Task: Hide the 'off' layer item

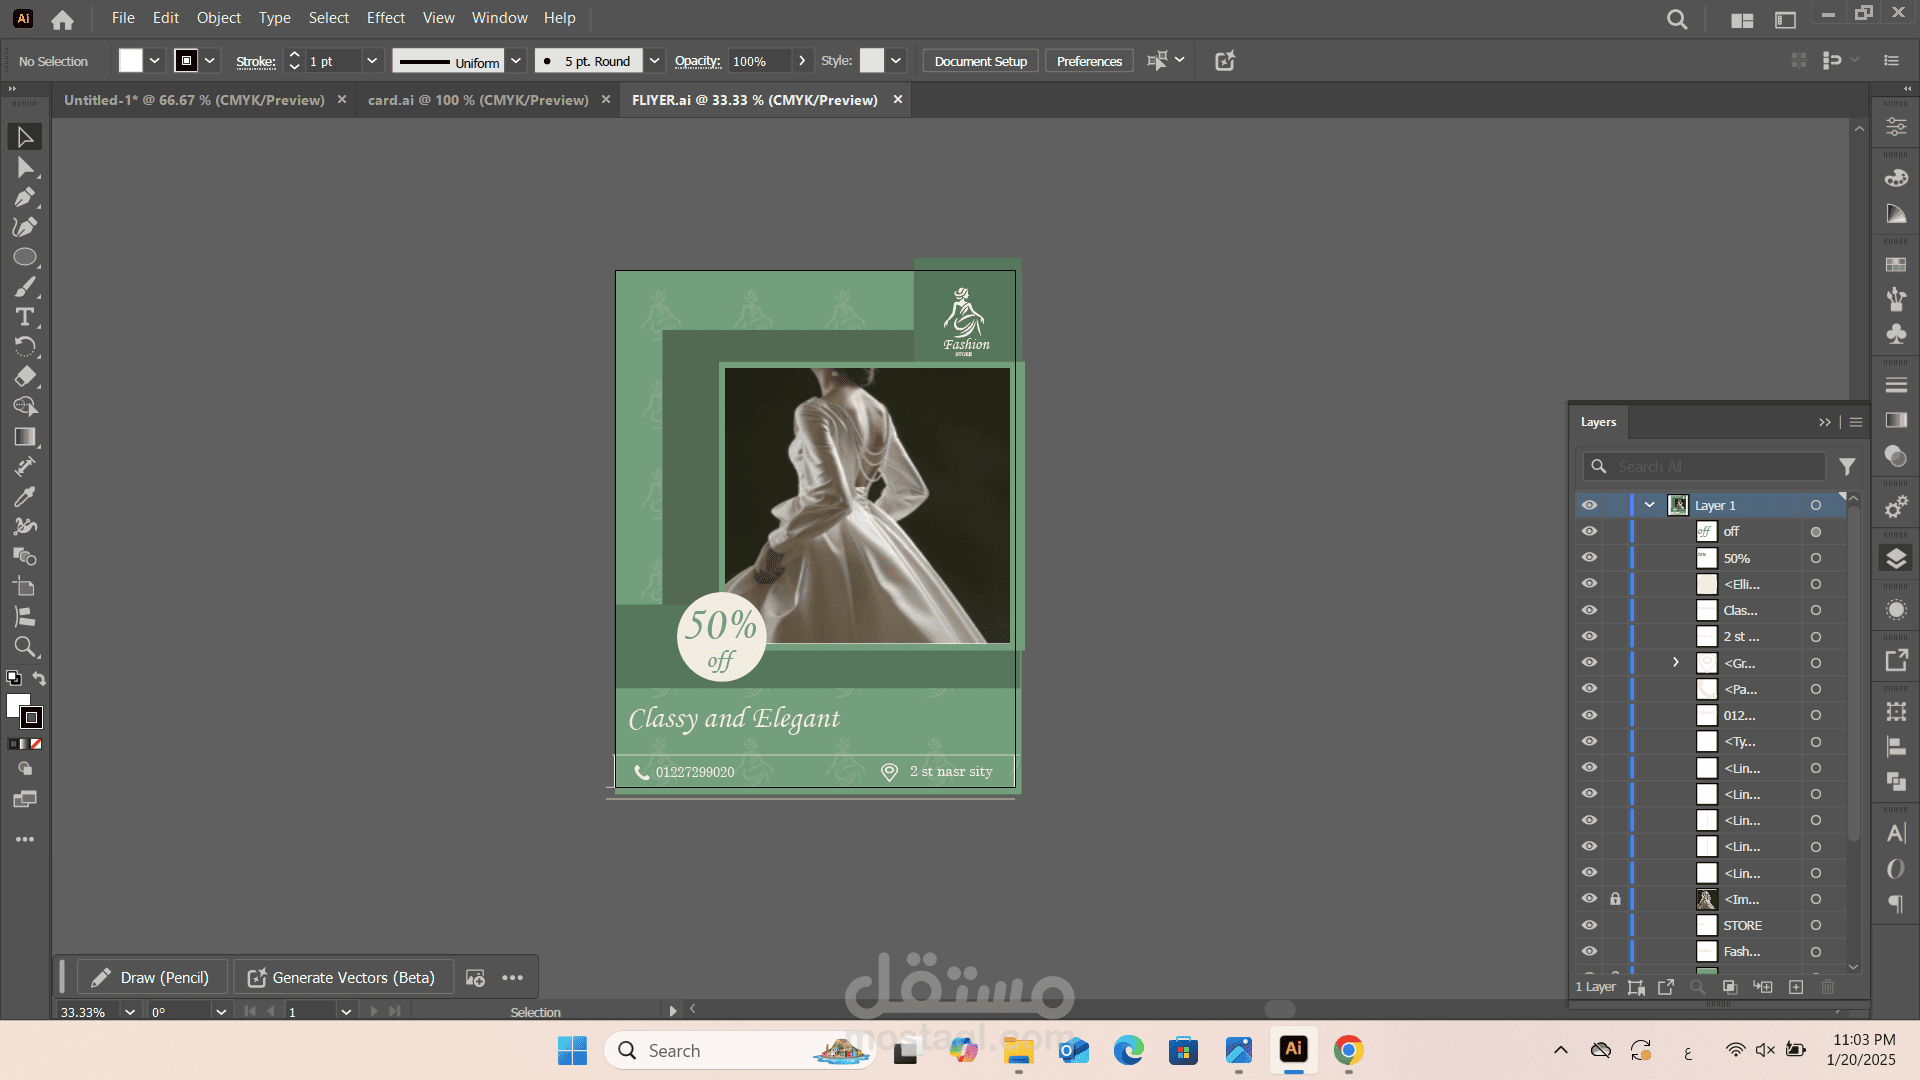Action: (x=1589, y=531)
